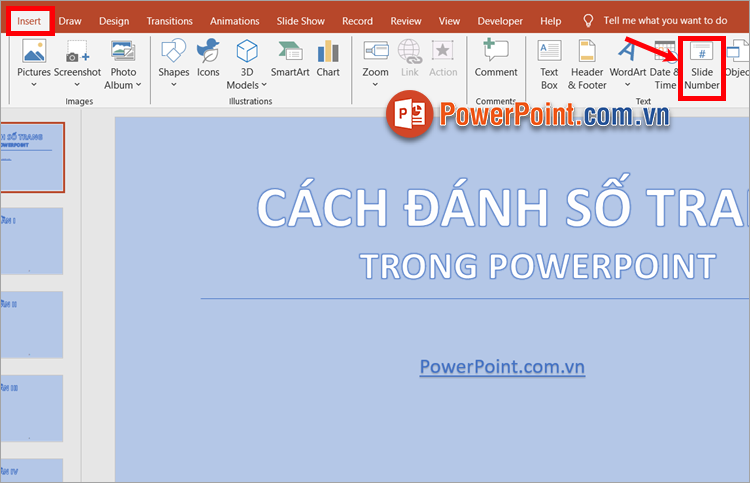750x483 pixels.
Task: Click the Zoom icon
Action: (x=375, y=52)
